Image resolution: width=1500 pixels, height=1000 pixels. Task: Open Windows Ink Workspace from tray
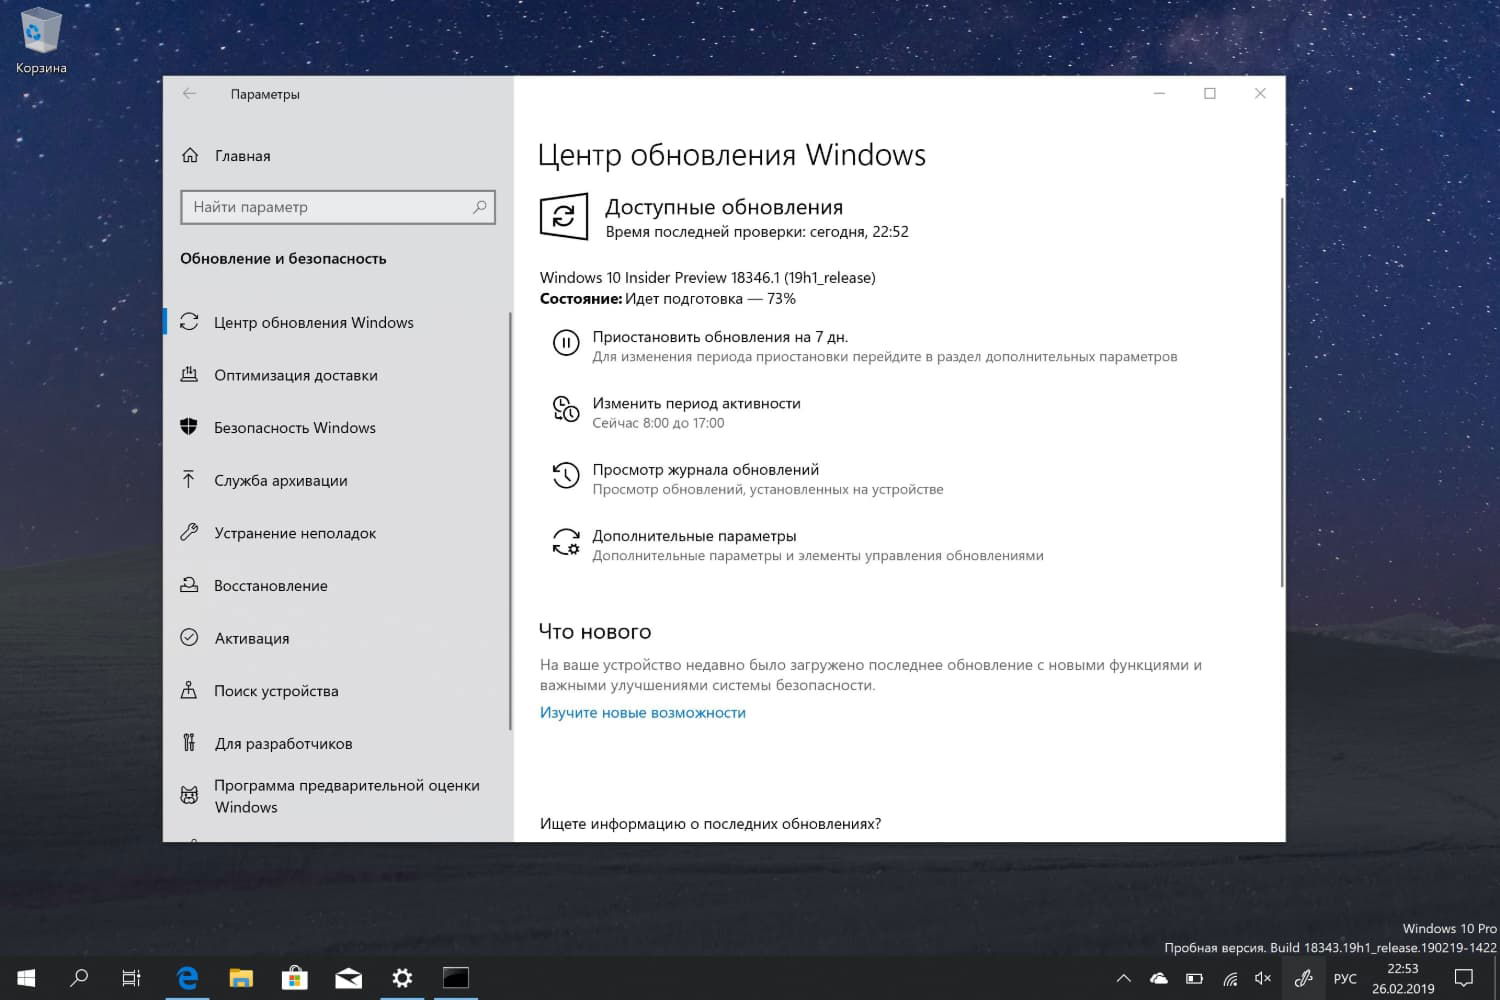point(1303,978)
